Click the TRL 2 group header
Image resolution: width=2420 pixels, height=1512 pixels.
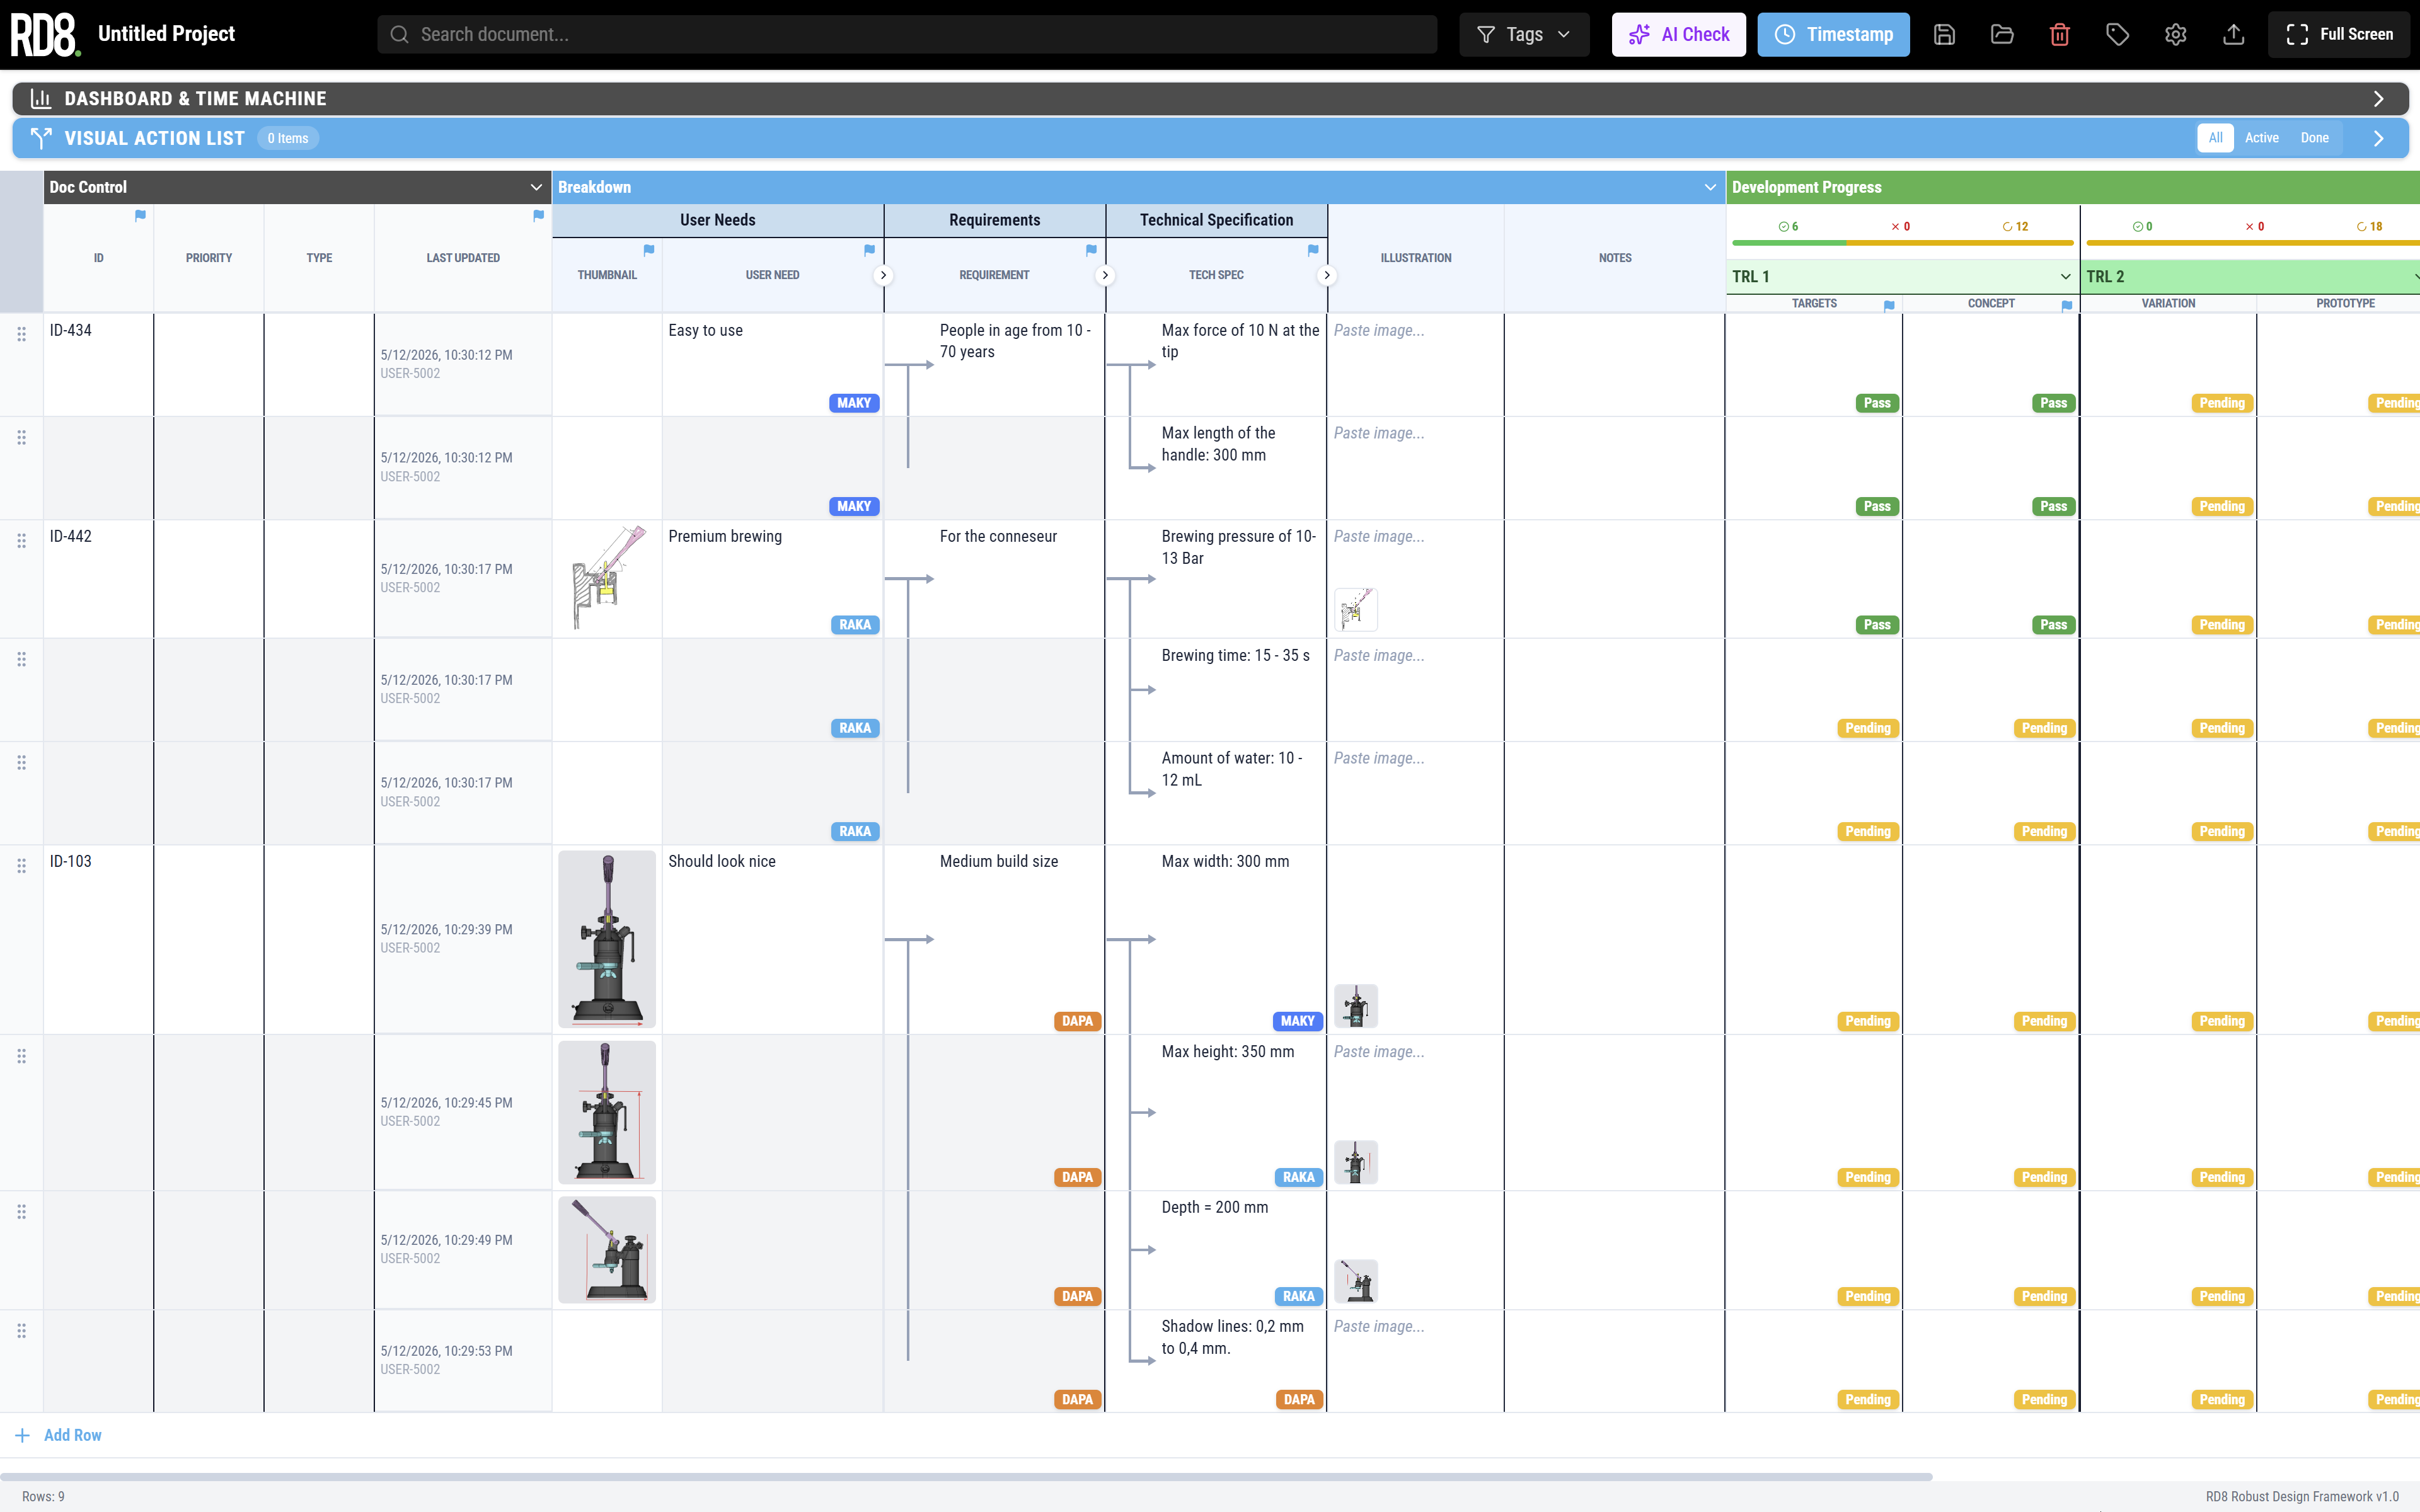(x=2250, y=276)
